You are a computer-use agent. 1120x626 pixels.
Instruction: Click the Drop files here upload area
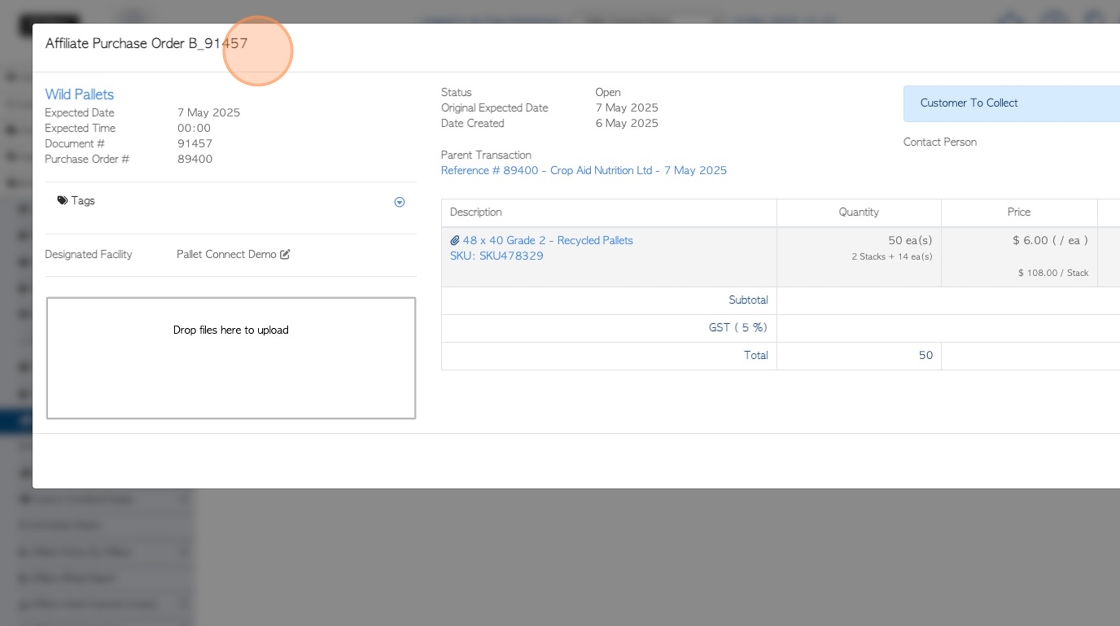click(x=231, y=358)
